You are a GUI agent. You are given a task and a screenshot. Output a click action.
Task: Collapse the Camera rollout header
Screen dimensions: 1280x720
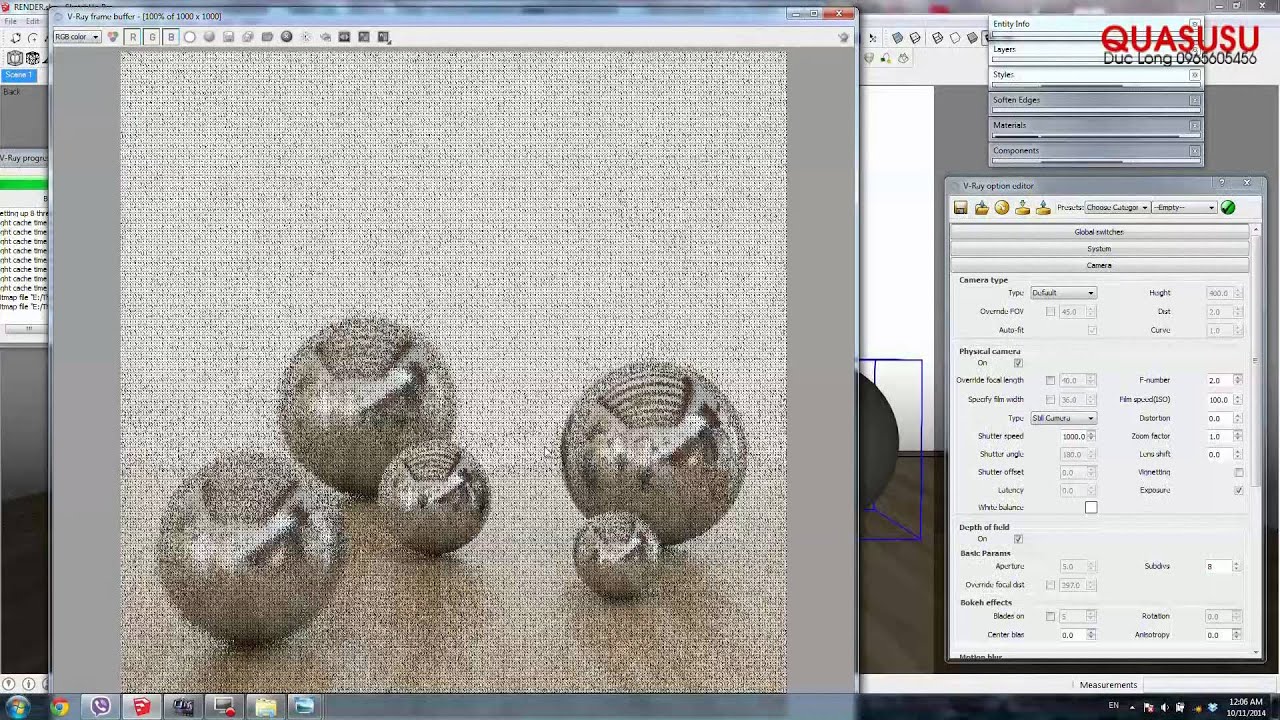tap(1099, 265)
